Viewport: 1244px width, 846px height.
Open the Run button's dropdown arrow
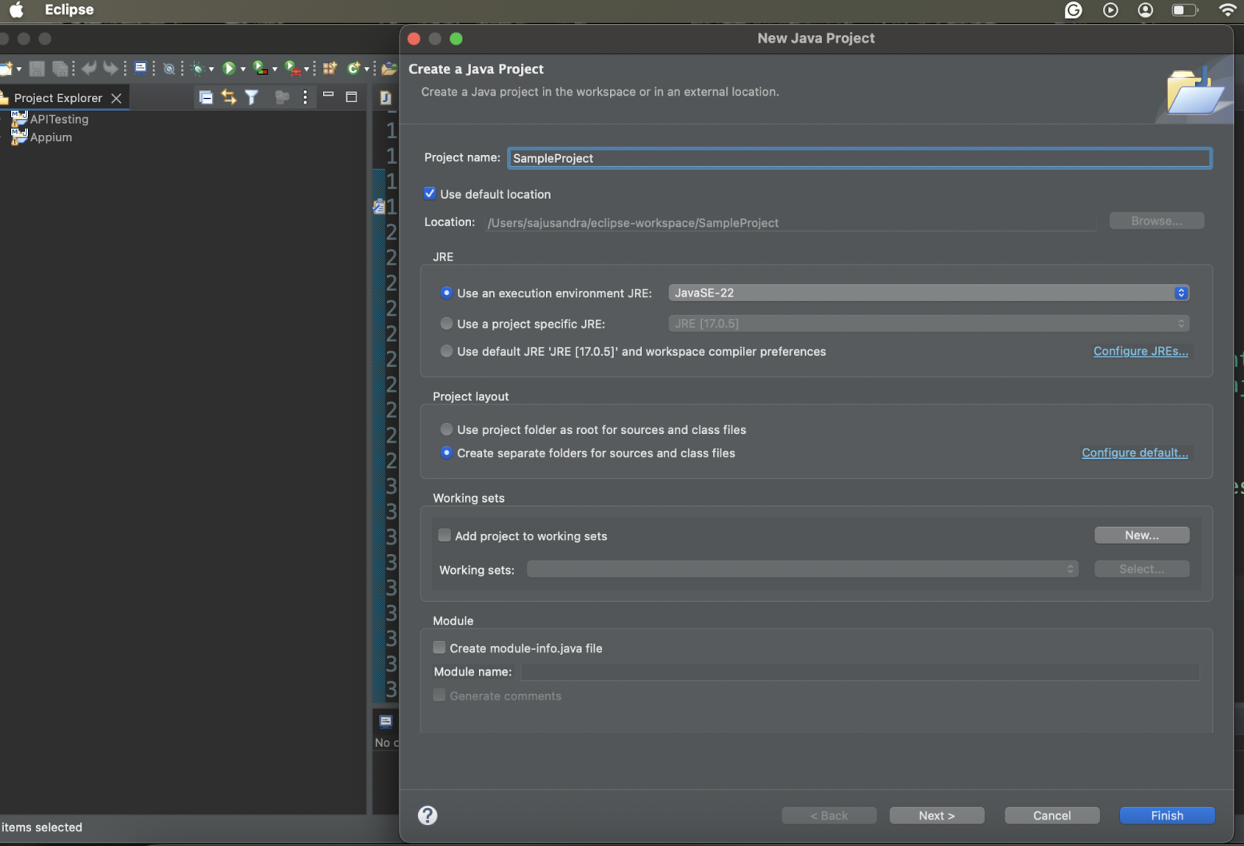click(x=245, y=68)
